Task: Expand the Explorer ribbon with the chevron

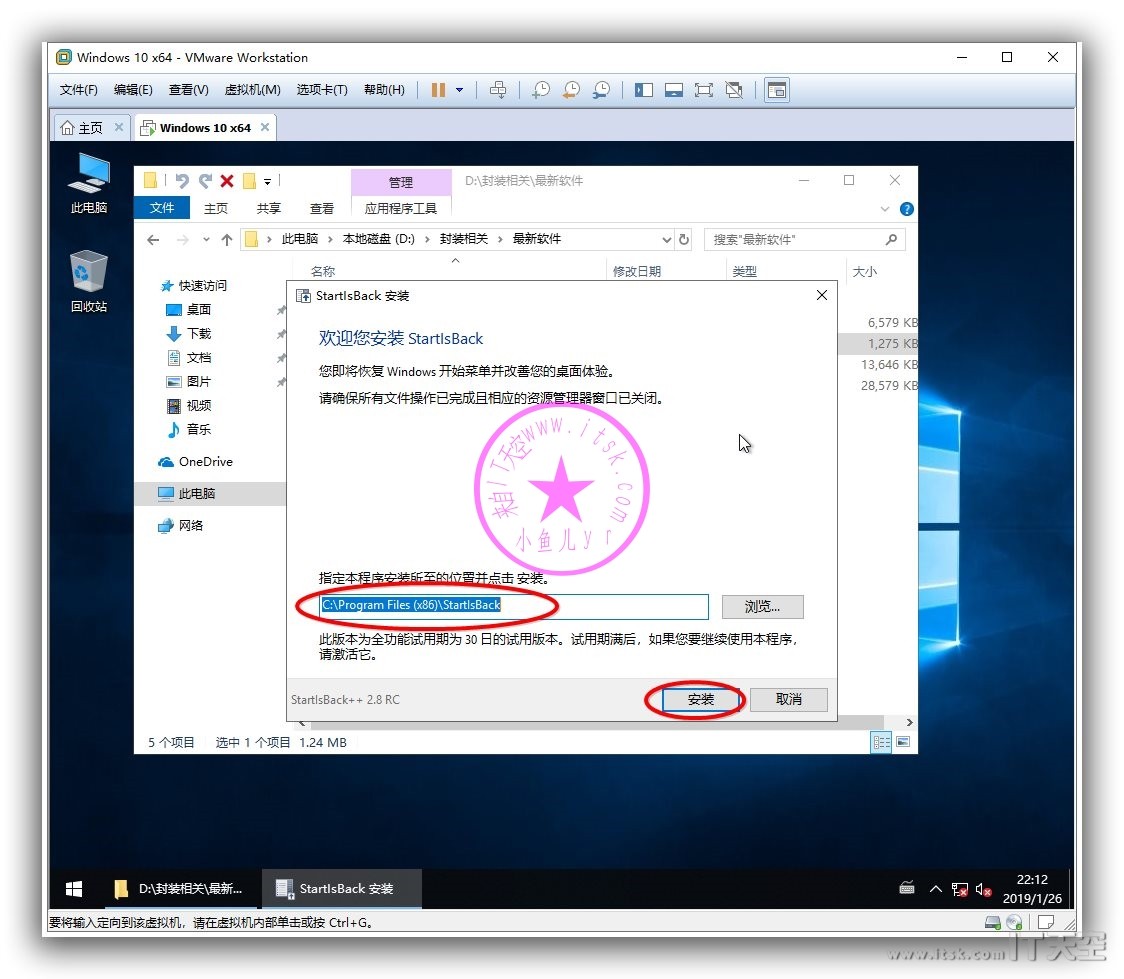Action: pos(885,209)
